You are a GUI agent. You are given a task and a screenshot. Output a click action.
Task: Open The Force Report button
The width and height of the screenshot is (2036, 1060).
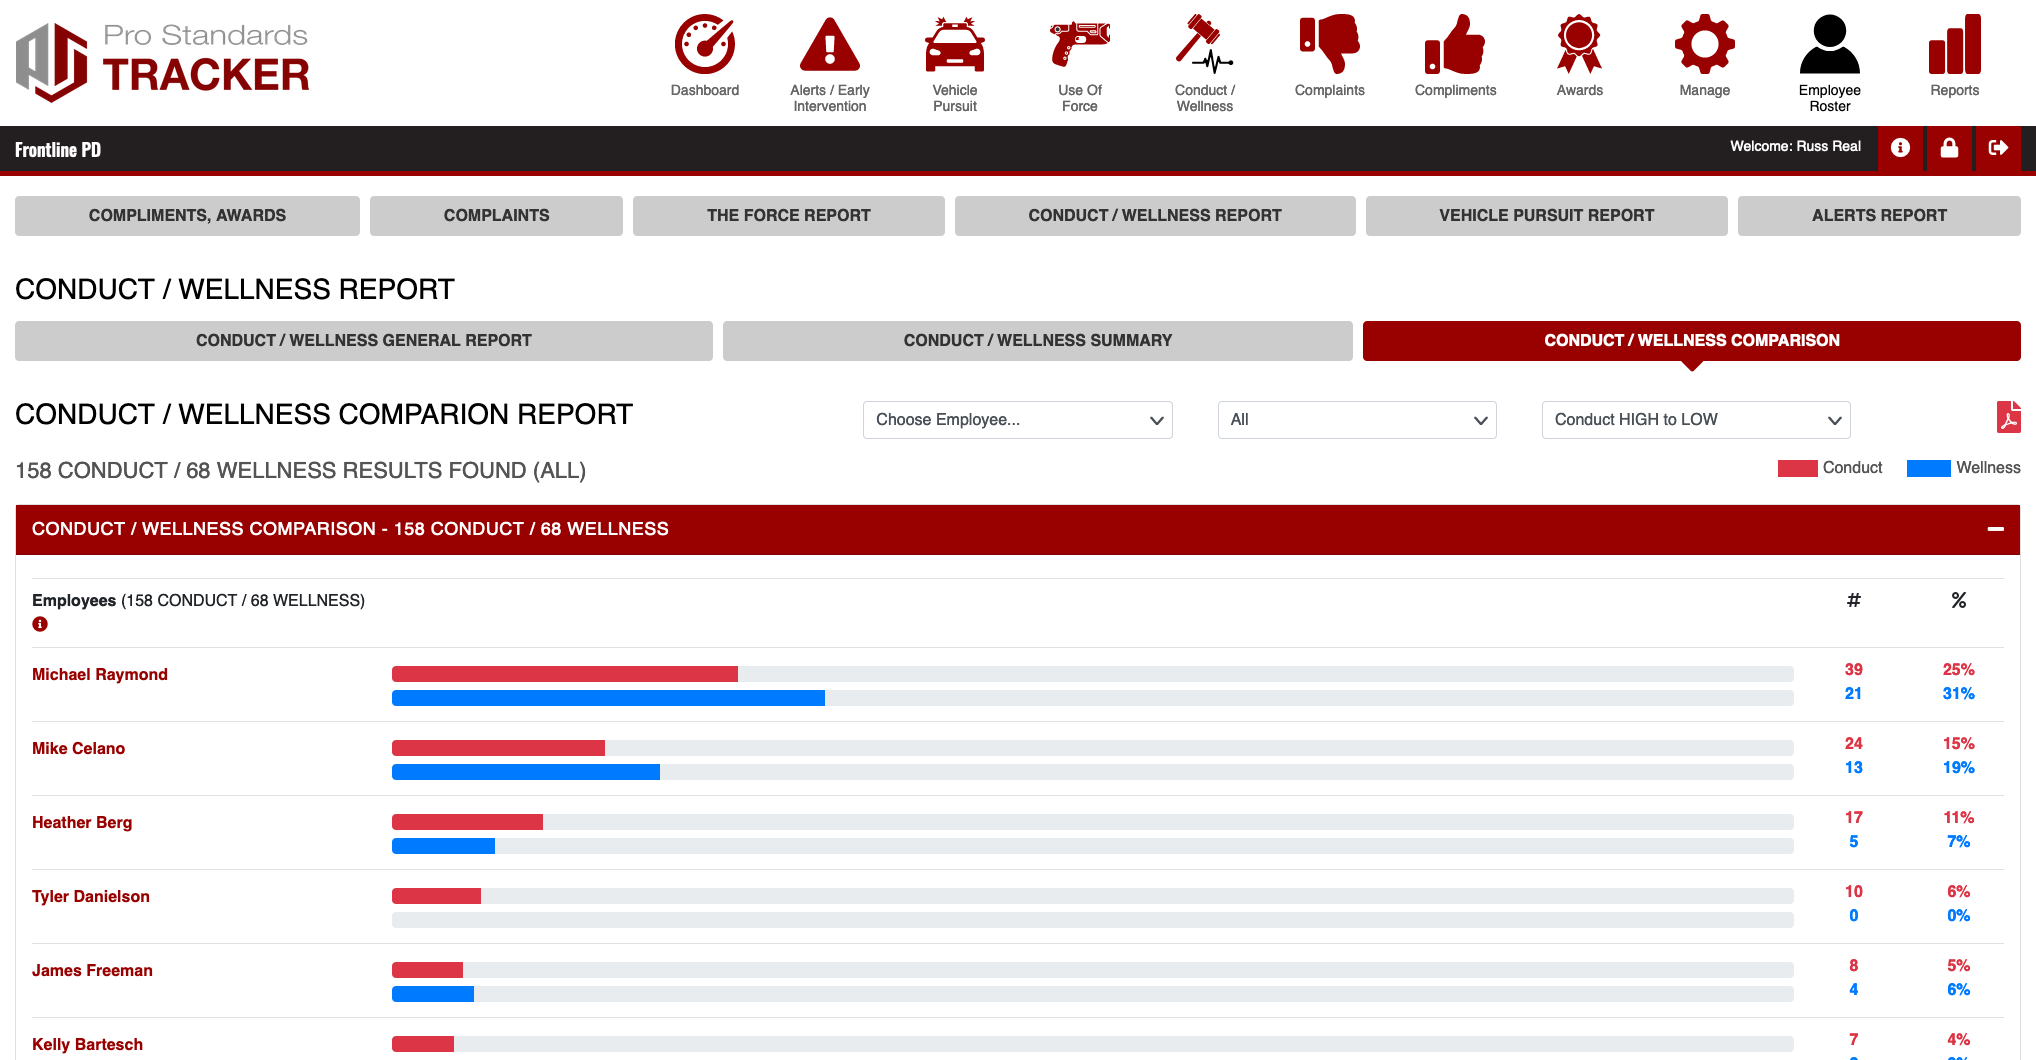[x=788, y=216]
